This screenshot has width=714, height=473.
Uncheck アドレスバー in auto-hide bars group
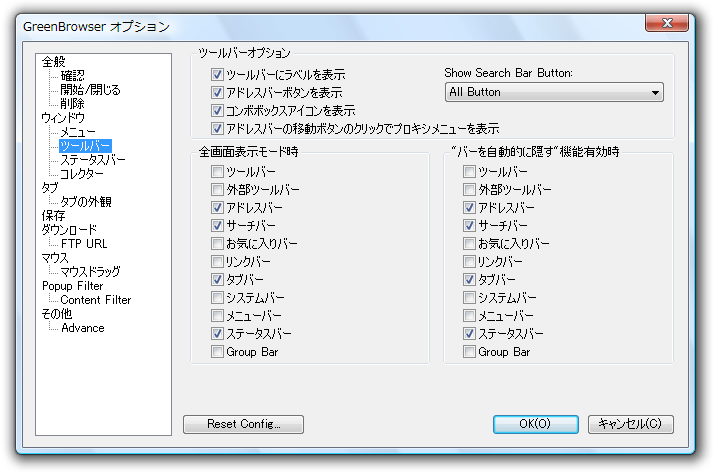tap(469, 208)
